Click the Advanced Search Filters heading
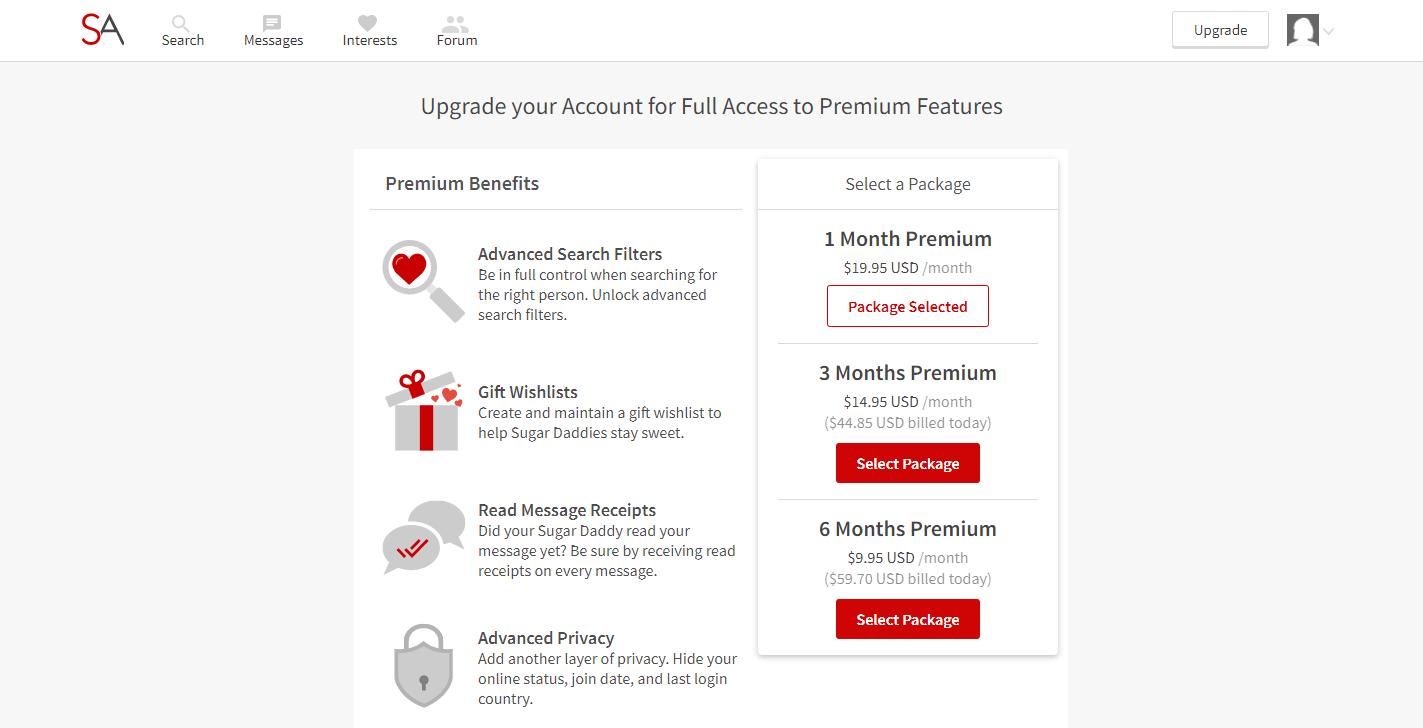The width and height of the screenshot is (1423, 728). [x=570, y=254]
